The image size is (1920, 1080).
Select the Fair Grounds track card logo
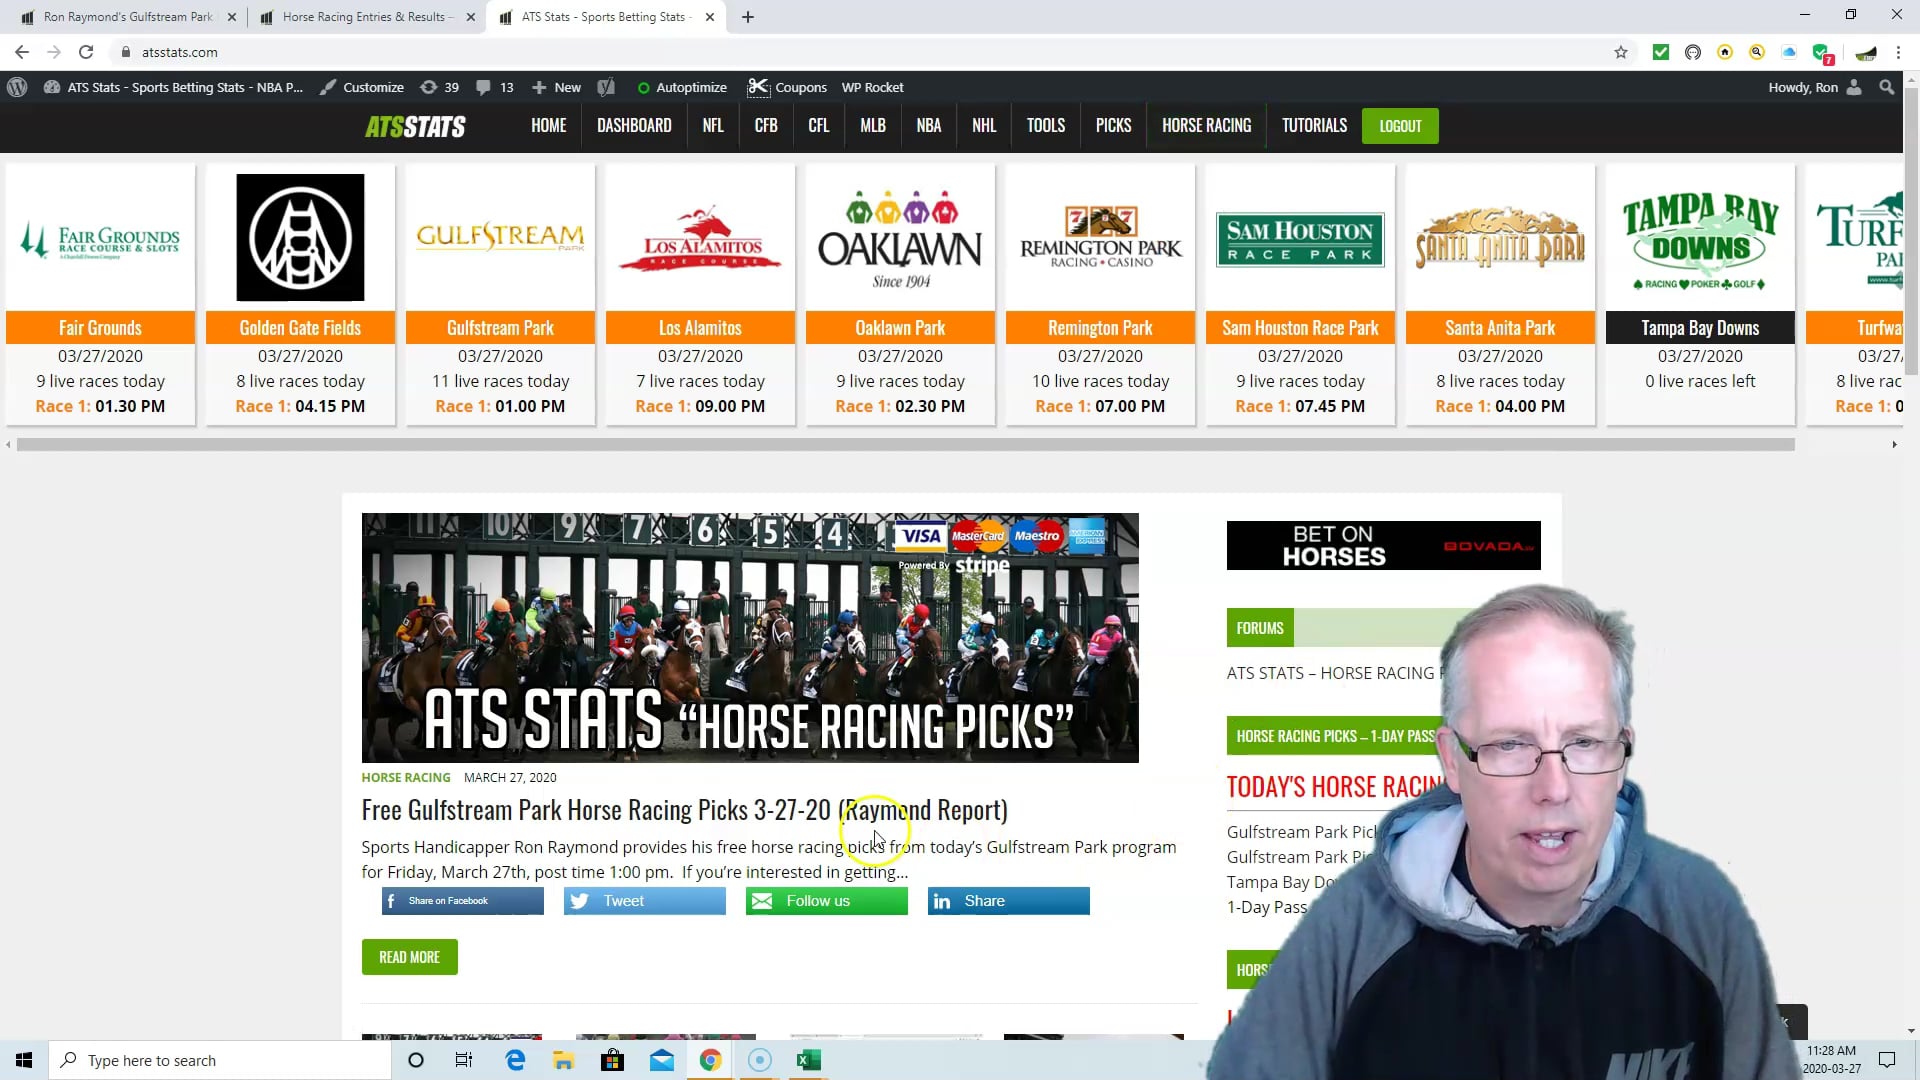pos(100,239)
